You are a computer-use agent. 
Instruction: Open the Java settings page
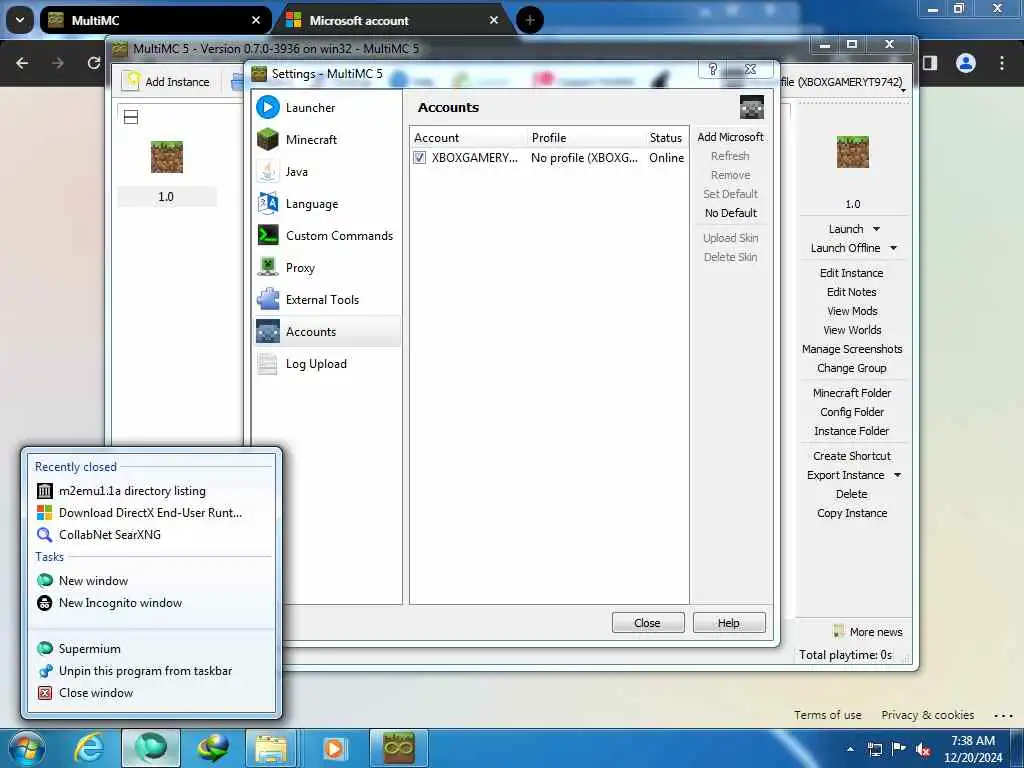pos(328,172)
